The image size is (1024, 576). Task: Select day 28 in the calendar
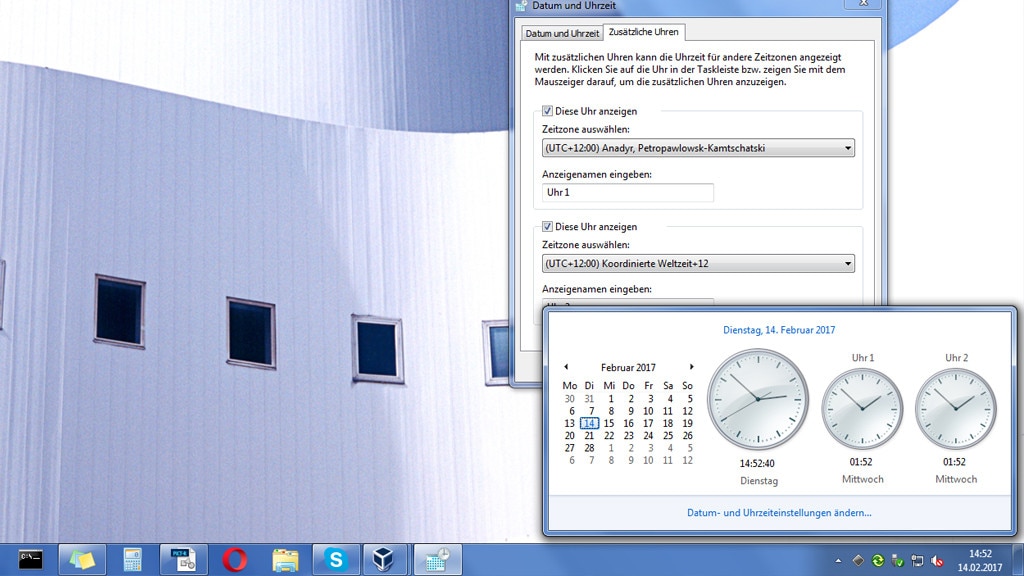589,448
